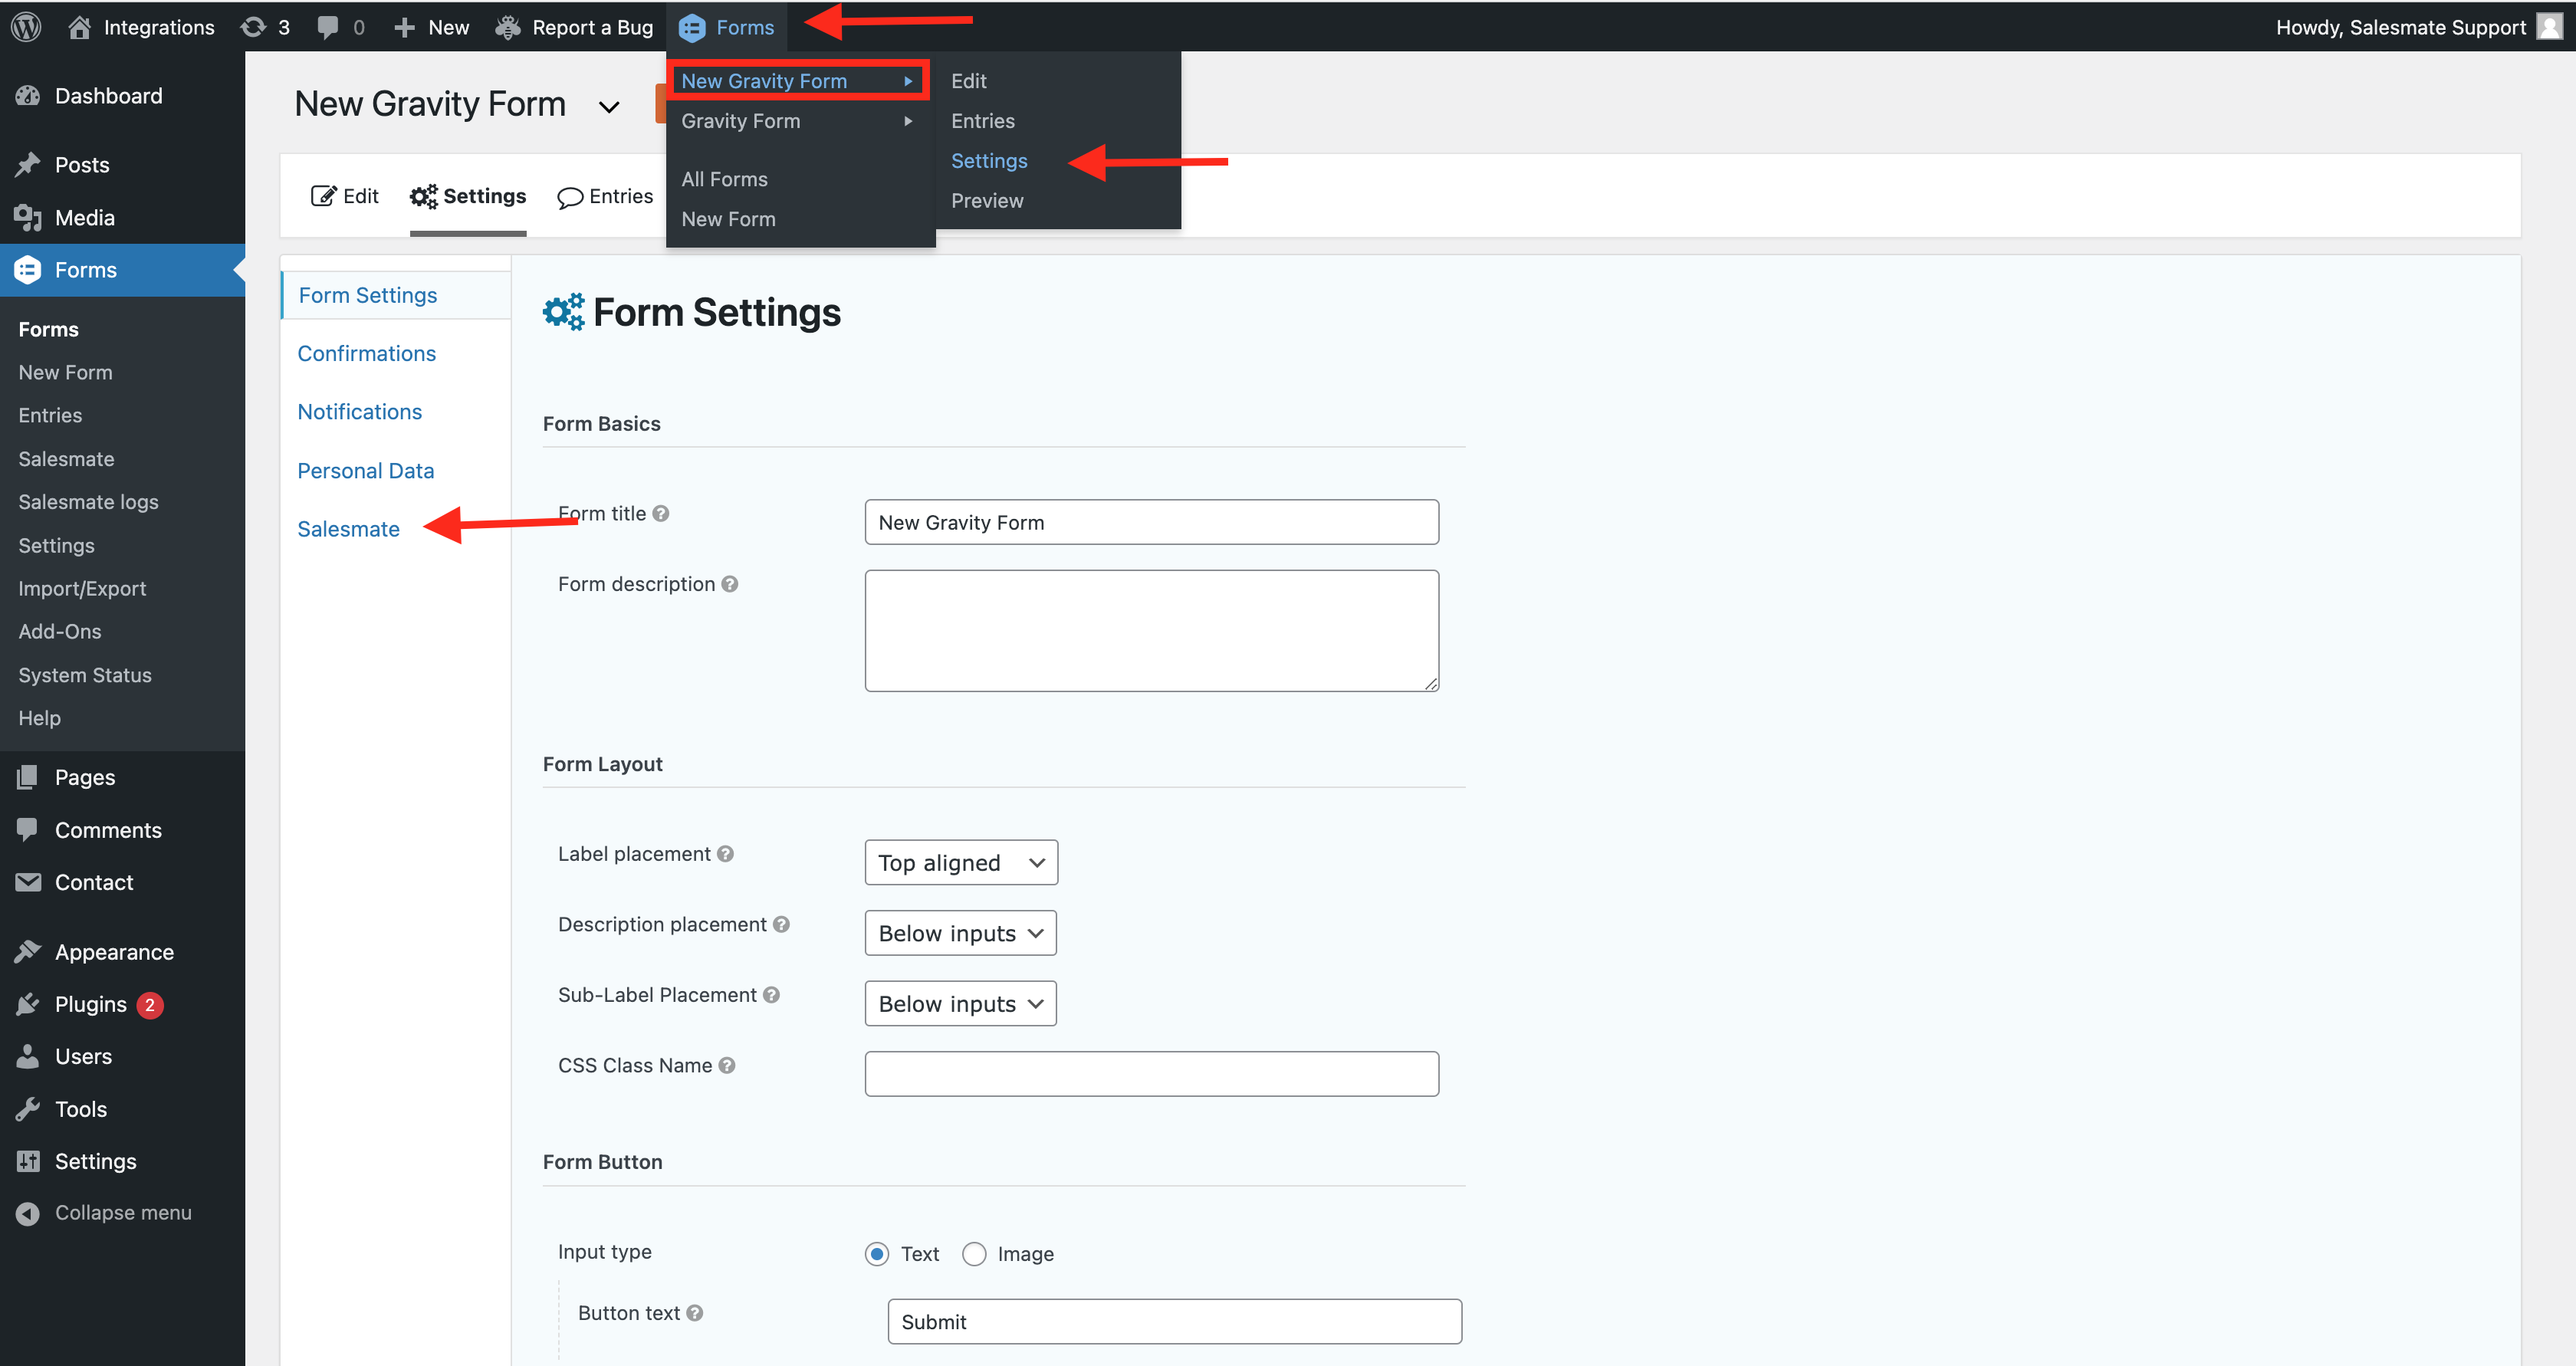Open the comments bubble icon in admin bar

[327, 27]
